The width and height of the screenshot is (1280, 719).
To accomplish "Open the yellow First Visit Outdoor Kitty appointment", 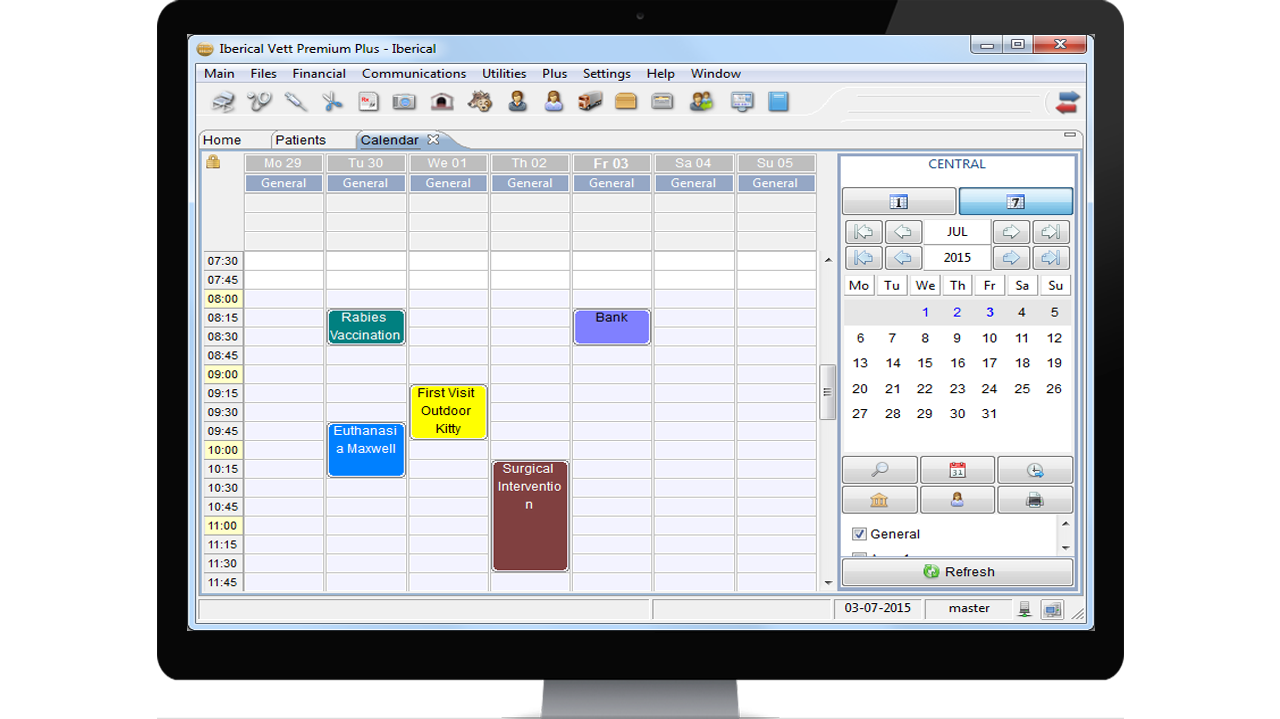I will click(448, 411).
